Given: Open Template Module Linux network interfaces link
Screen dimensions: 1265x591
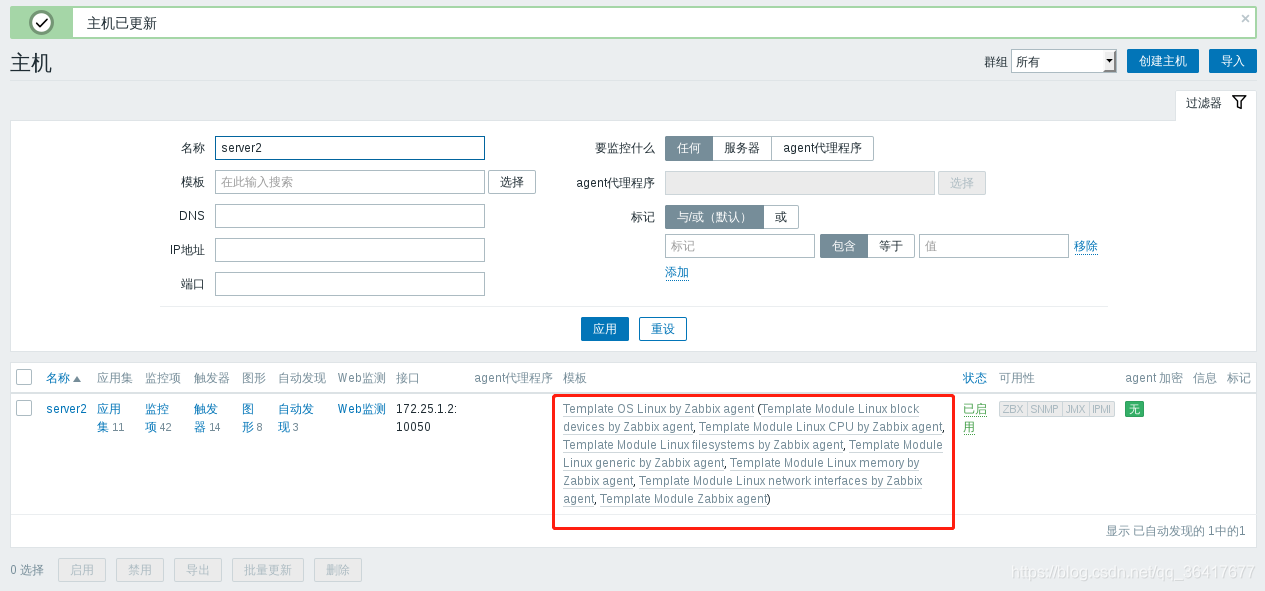Looking at the screenshot, I should [742, 490].
